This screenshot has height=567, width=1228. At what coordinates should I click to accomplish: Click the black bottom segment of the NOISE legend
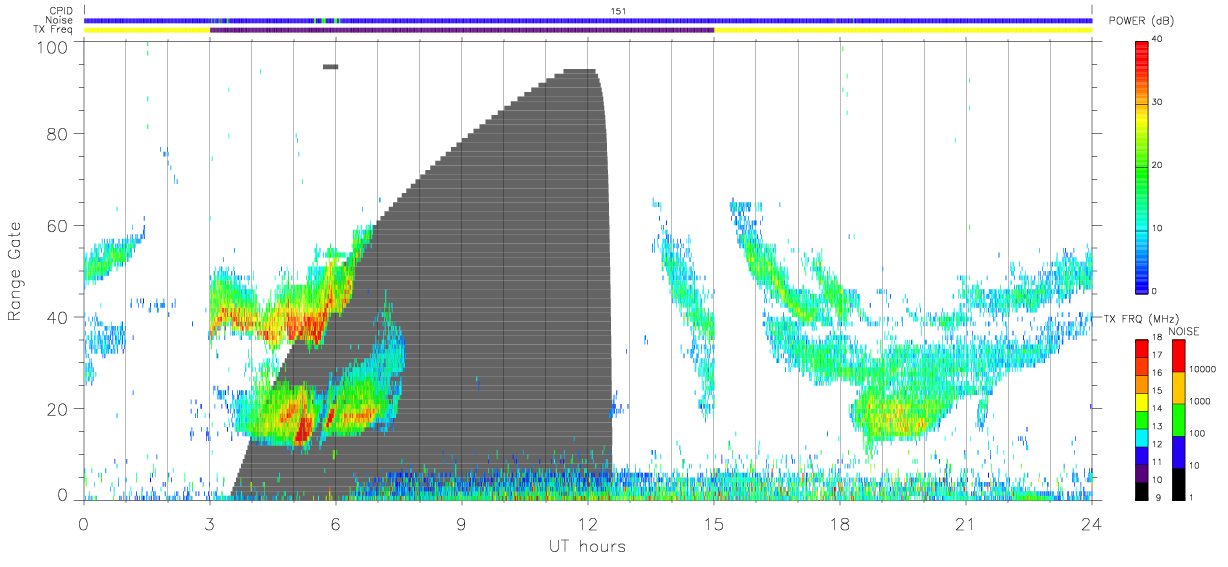click(x=1177, y=483)
